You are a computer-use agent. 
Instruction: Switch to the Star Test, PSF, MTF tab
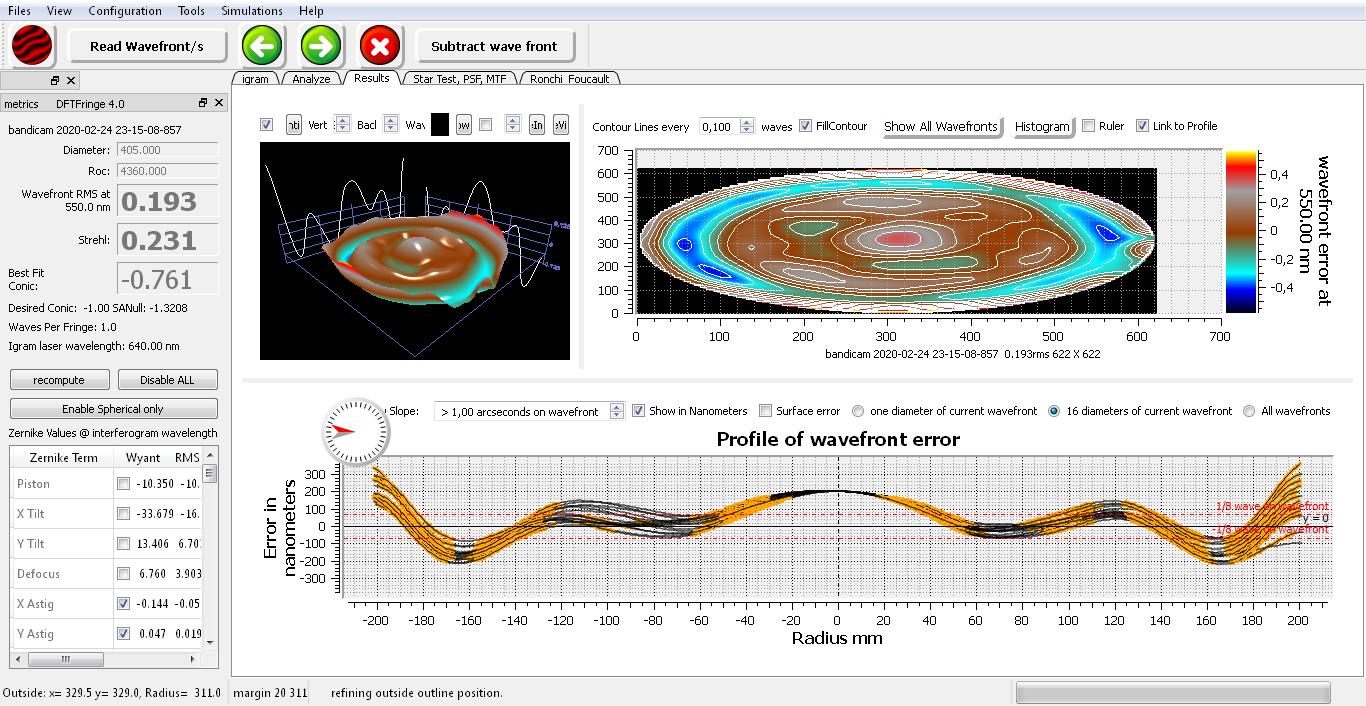pyautogui.click(x=459, y=79)
